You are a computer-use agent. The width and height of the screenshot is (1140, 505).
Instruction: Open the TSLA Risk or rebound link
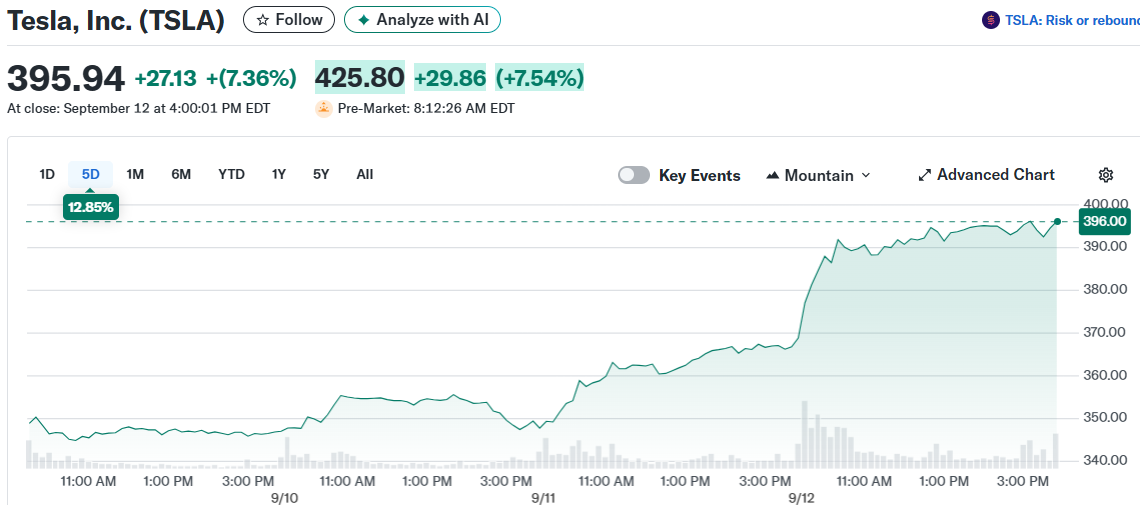pos(1072,20)
